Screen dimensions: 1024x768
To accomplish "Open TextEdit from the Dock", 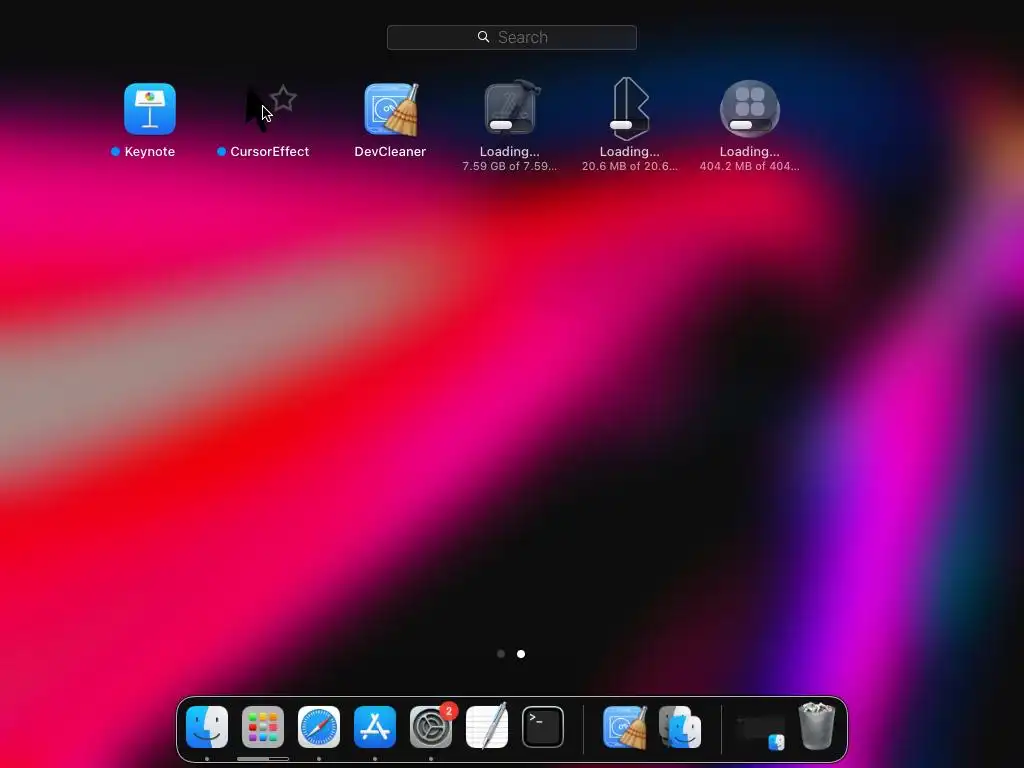I will [x=487, y=726].
